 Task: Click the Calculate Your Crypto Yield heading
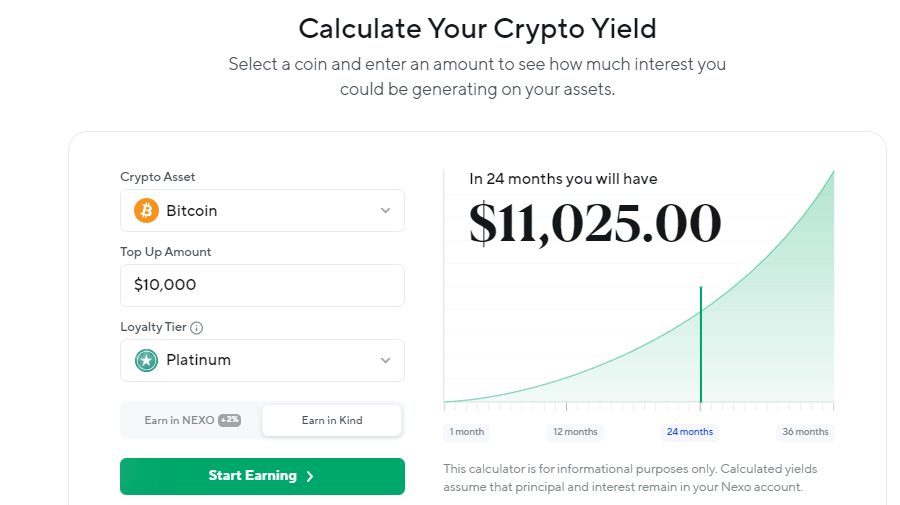(x=477, y=27)
